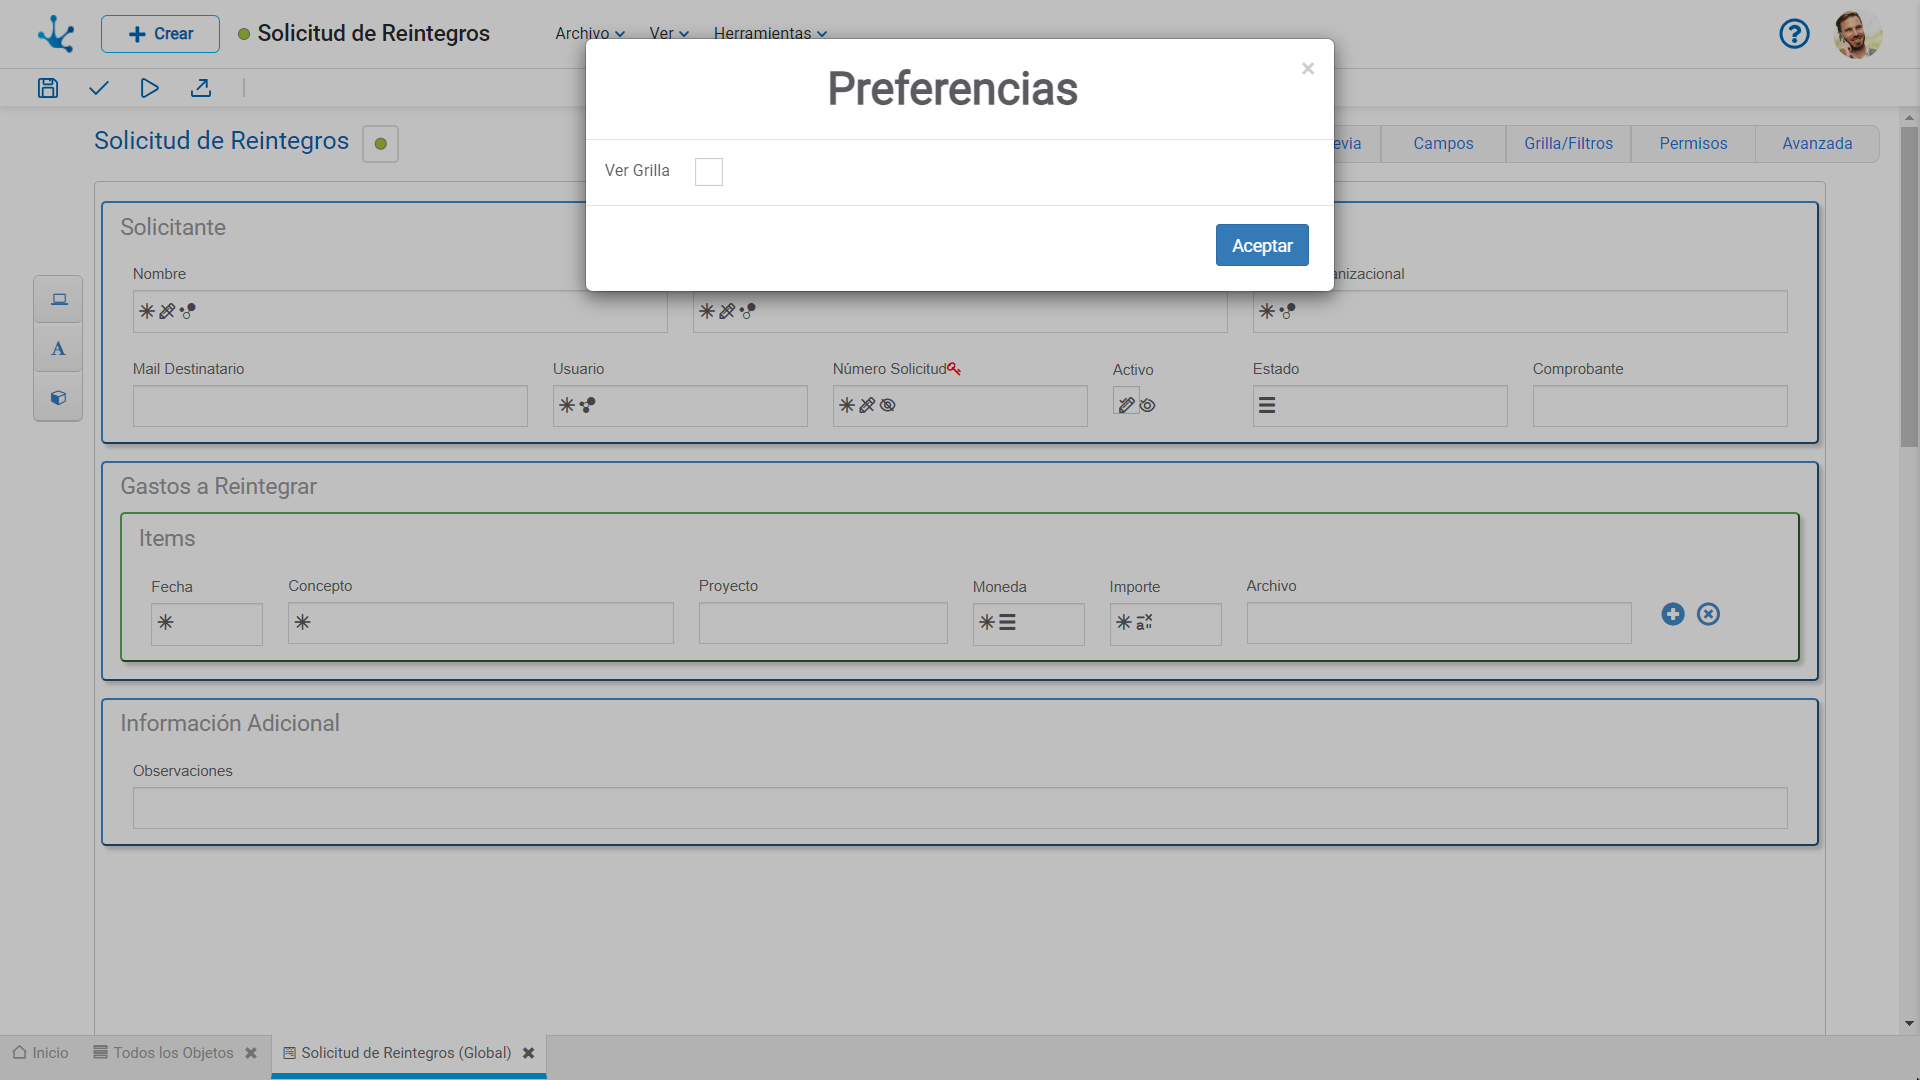Click the Fecha field in Items
1920x1080 pixels.
point(207,624)
